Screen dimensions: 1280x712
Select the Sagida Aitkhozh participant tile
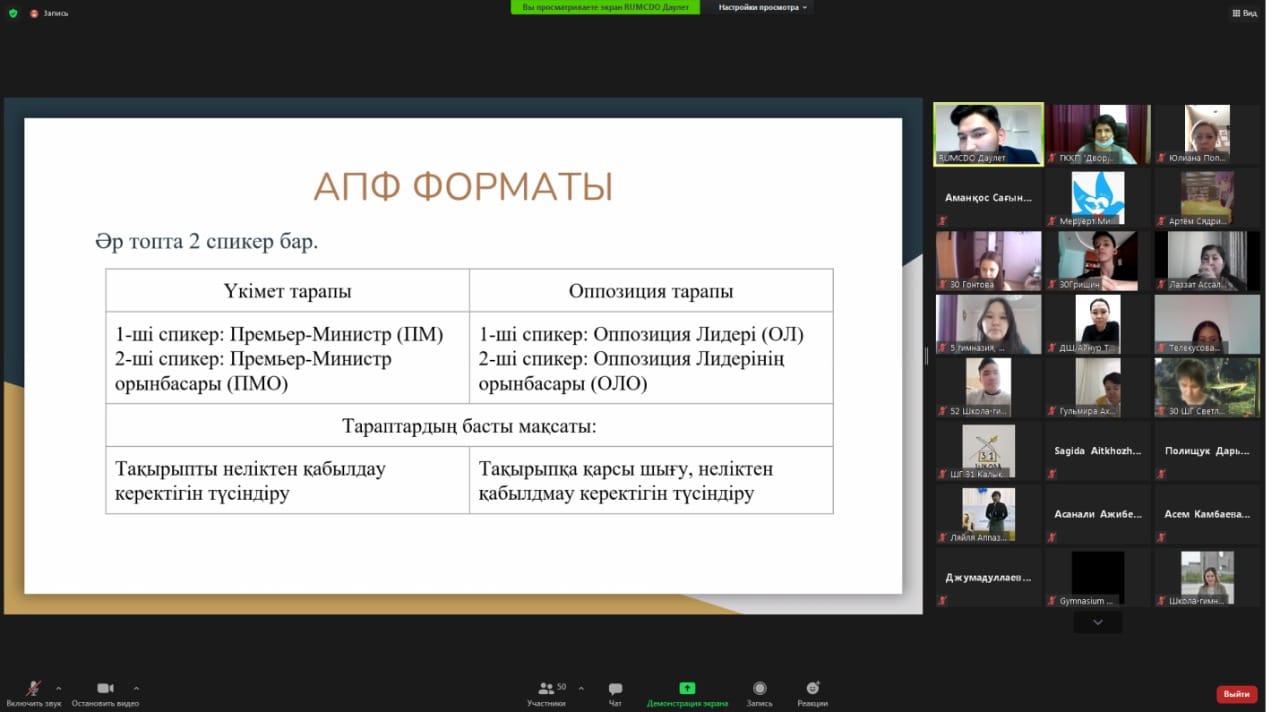click(1096, 451)
